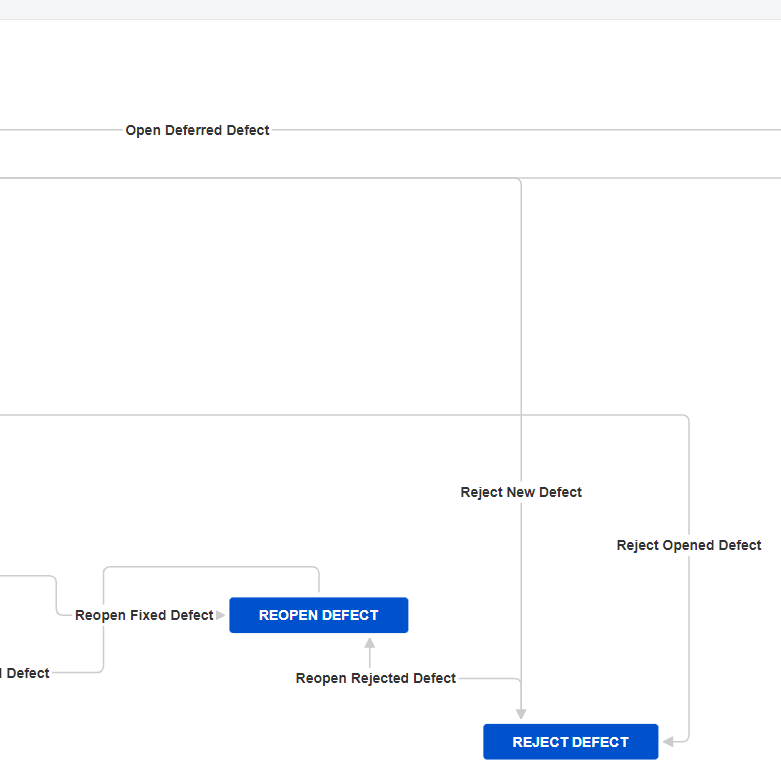Screen dimensions: 781x777
Task: Click the left-pointing arrowhead beside REJECT DEFECT
Action: (x=668, y=742)
